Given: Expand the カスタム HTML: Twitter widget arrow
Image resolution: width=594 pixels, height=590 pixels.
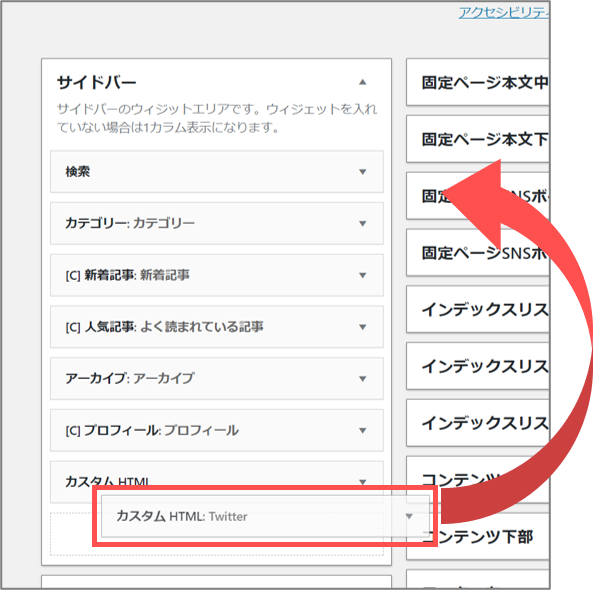Looking at the screenshot, I should [x=409, y=516].
